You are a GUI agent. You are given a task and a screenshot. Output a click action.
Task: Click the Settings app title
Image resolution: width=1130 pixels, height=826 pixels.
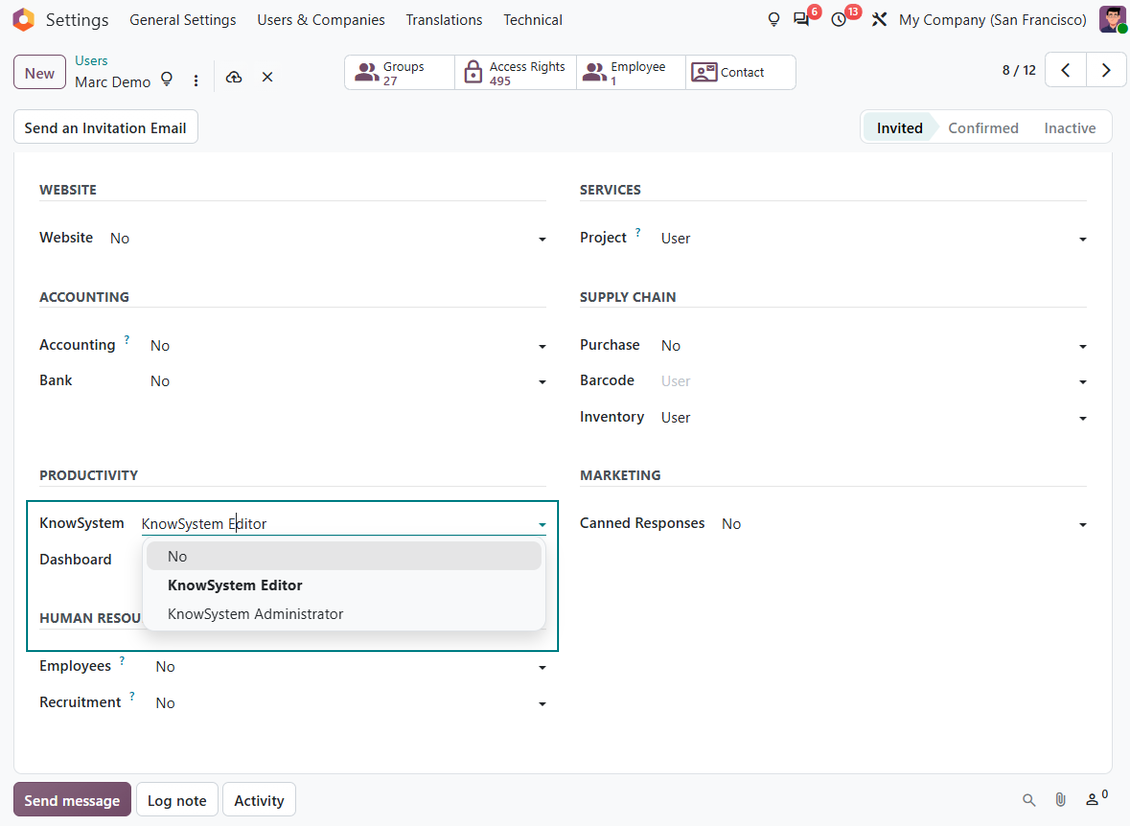[77, 19]
